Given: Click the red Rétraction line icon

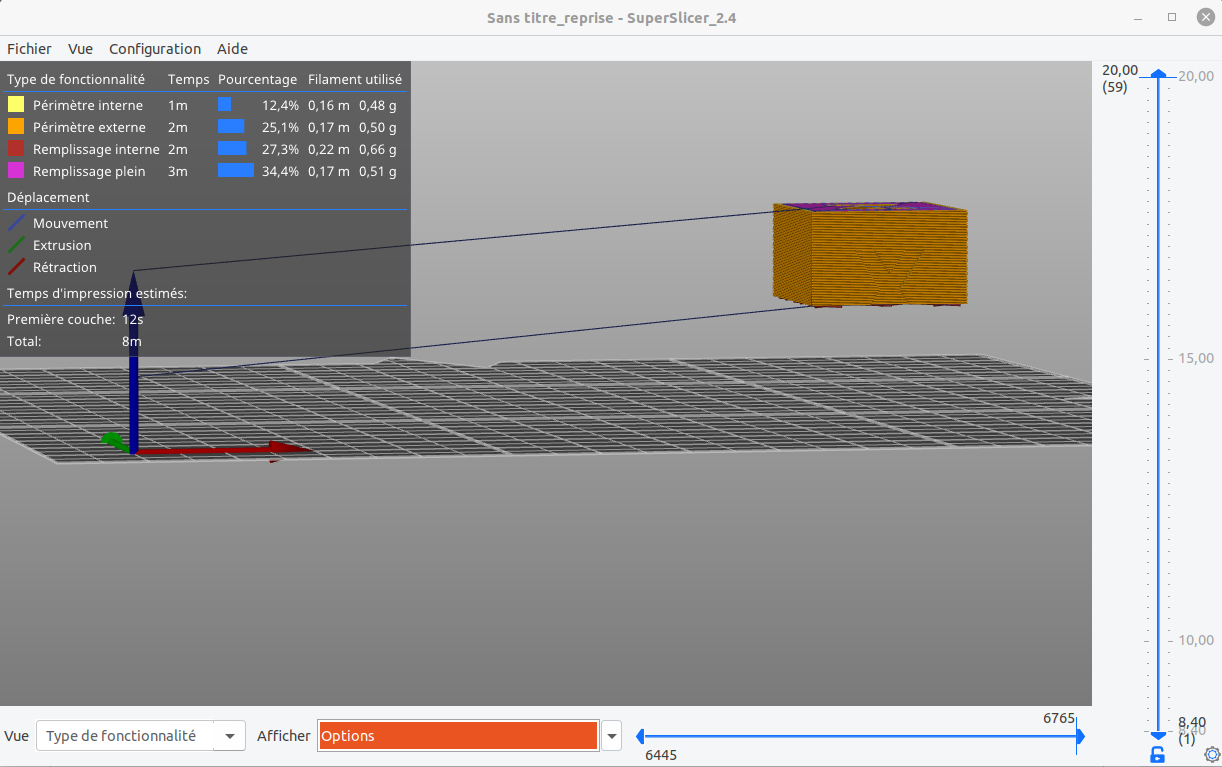Looking at the screenshot, I should coord(16,267).
